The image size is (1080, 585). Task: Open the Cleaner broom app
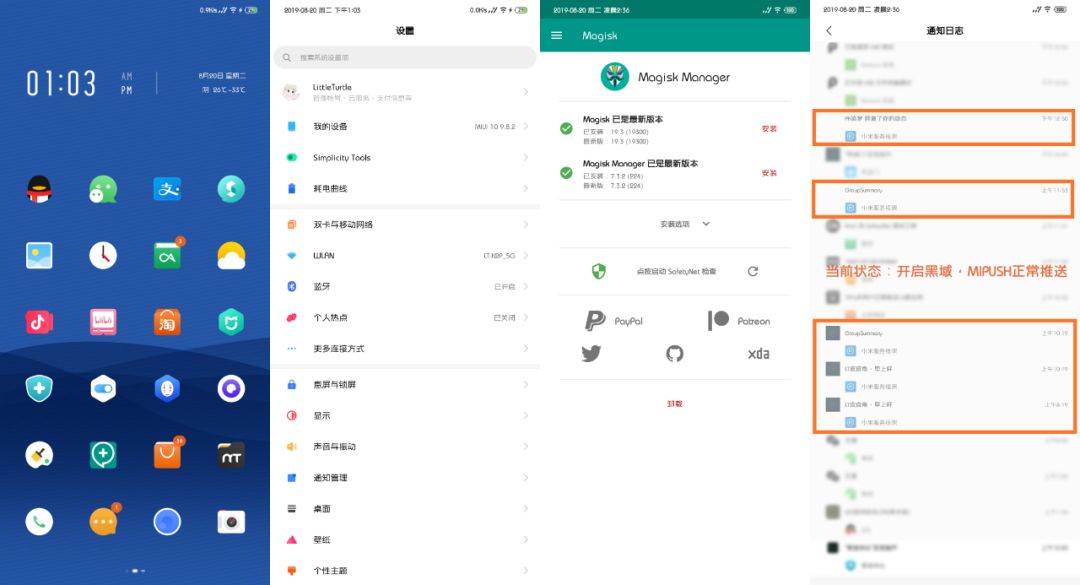[x=39, y=455]
